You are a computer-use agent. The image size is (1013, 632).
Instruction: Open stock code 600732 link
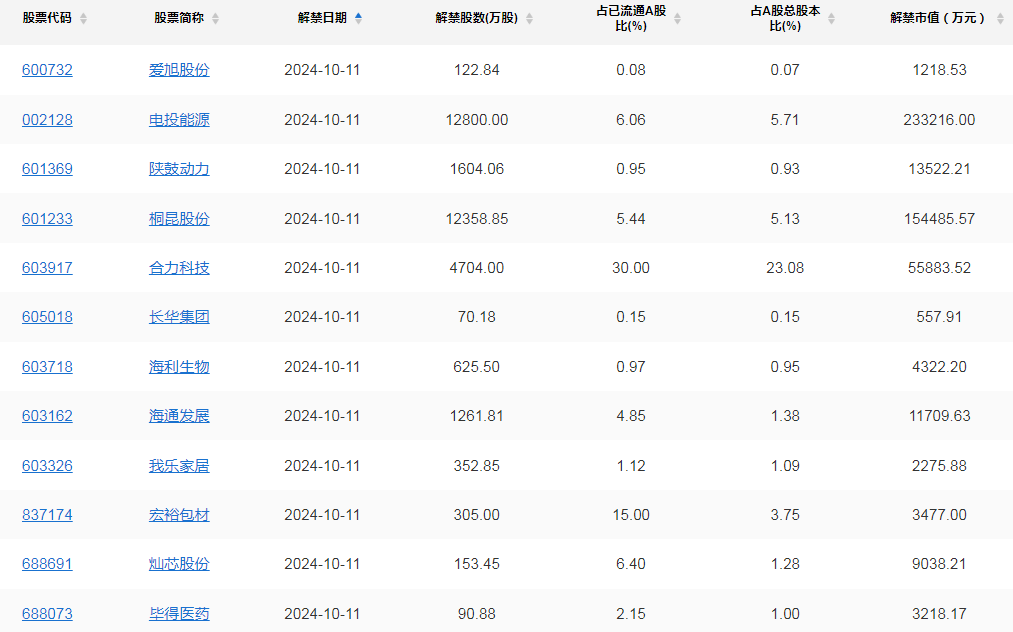point(47,70)
